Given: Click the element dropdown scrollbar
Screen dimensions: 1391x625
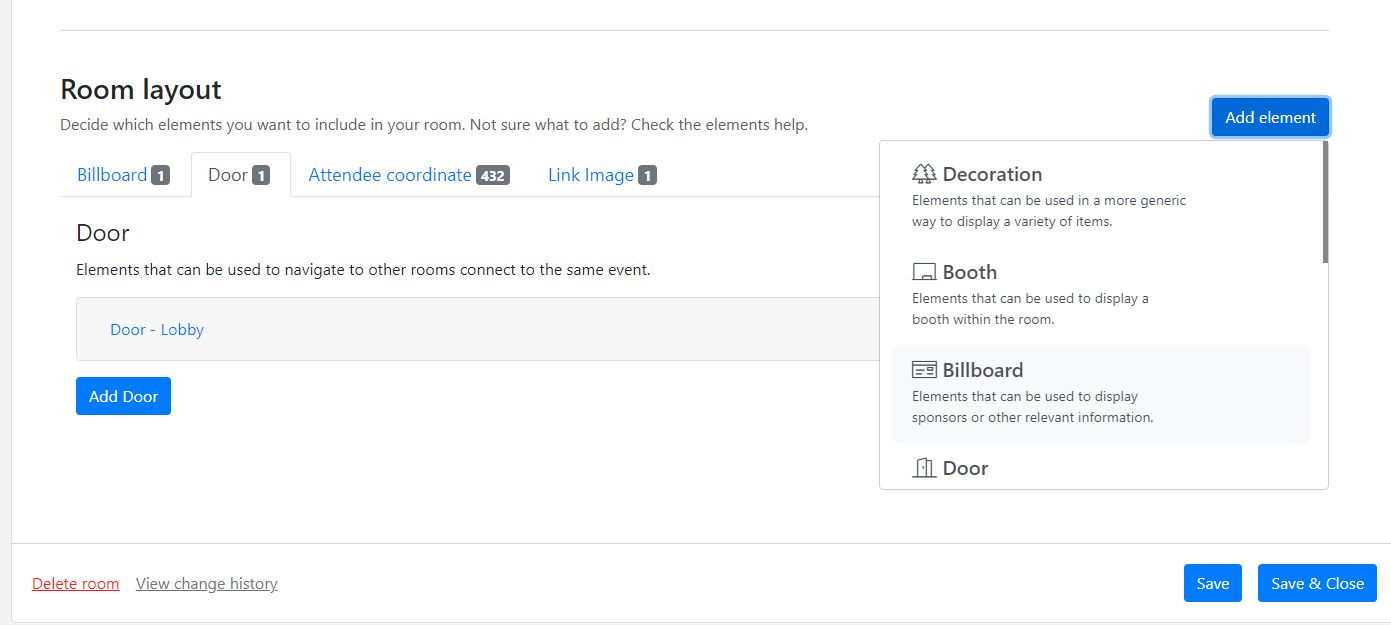Looking at the screenshot, I should tap(1325, 203).
